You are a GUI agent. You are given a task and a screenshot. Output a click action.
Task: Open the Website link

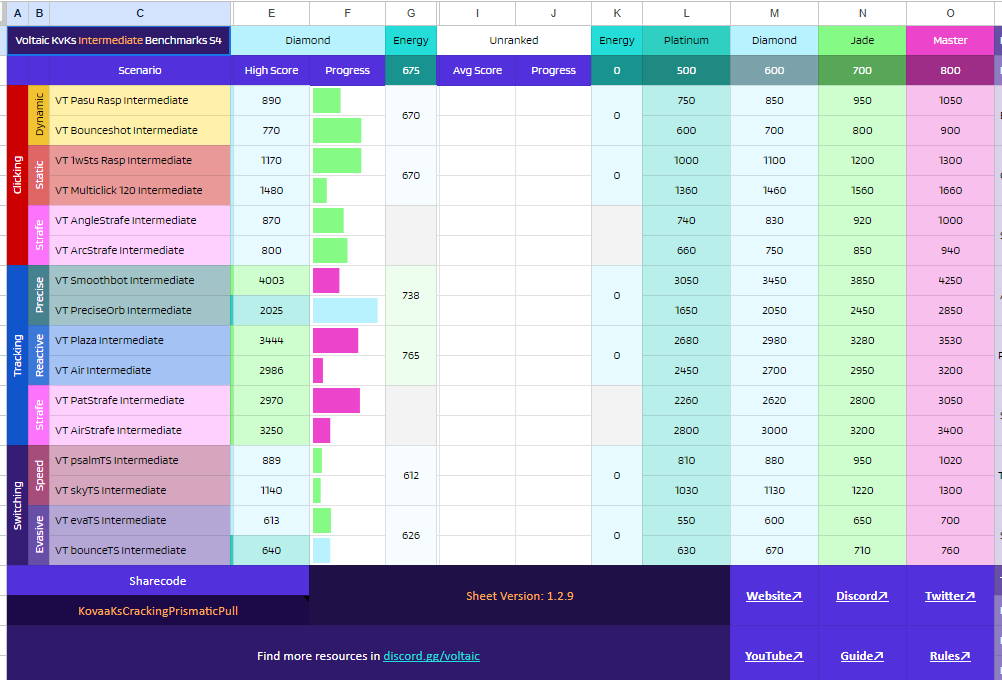point(774,596)
